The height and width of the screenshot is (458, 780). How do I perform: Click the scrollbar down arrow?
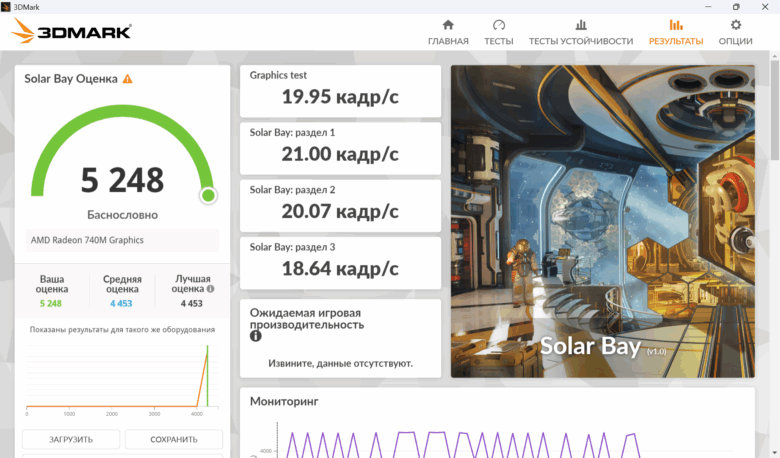[775, 454]
